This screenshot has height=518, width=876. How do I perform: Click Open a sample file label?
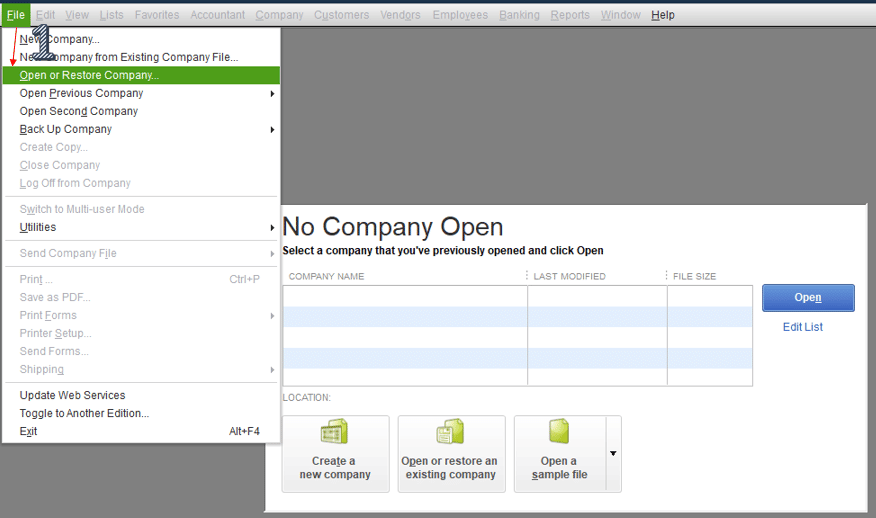[559, 468]
